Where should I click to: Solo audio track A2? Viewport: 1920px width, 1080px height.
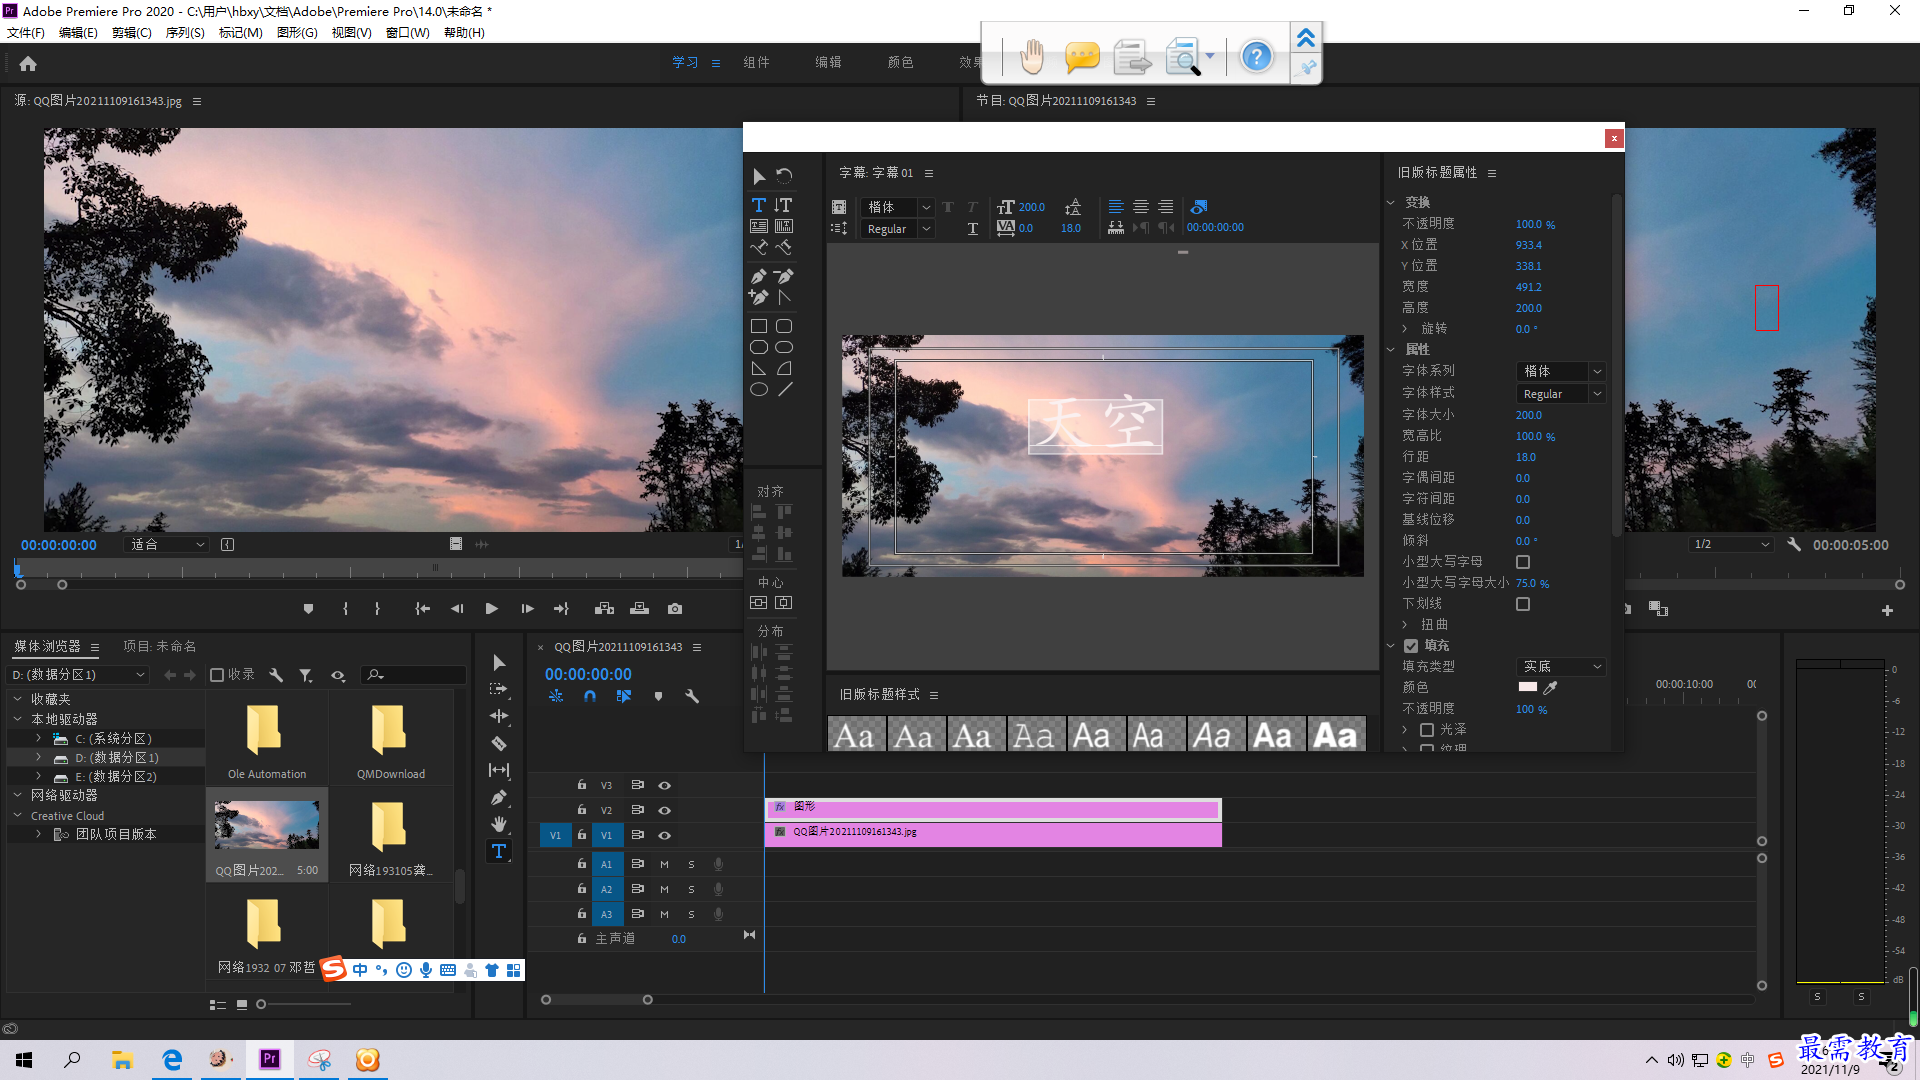[691, 889]
